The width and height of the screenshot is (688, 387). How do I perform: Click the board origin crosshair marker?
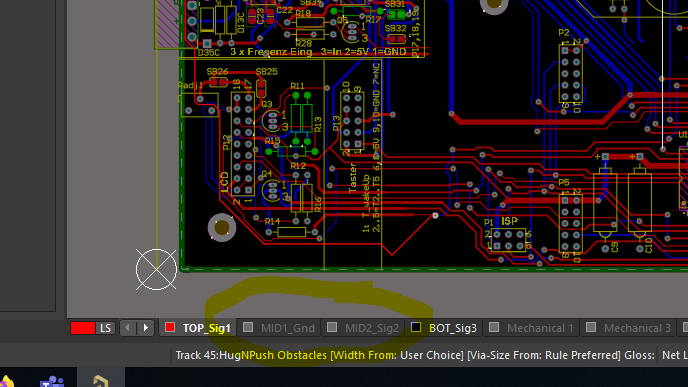click(x=156, y=269)
